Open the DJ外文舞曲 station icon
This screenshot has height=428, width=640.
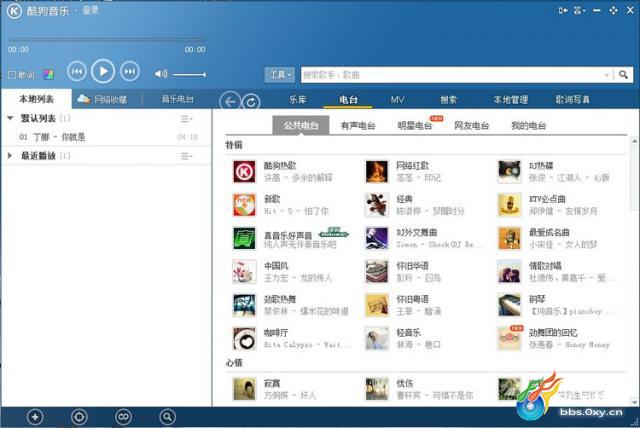tap(377, 238)
